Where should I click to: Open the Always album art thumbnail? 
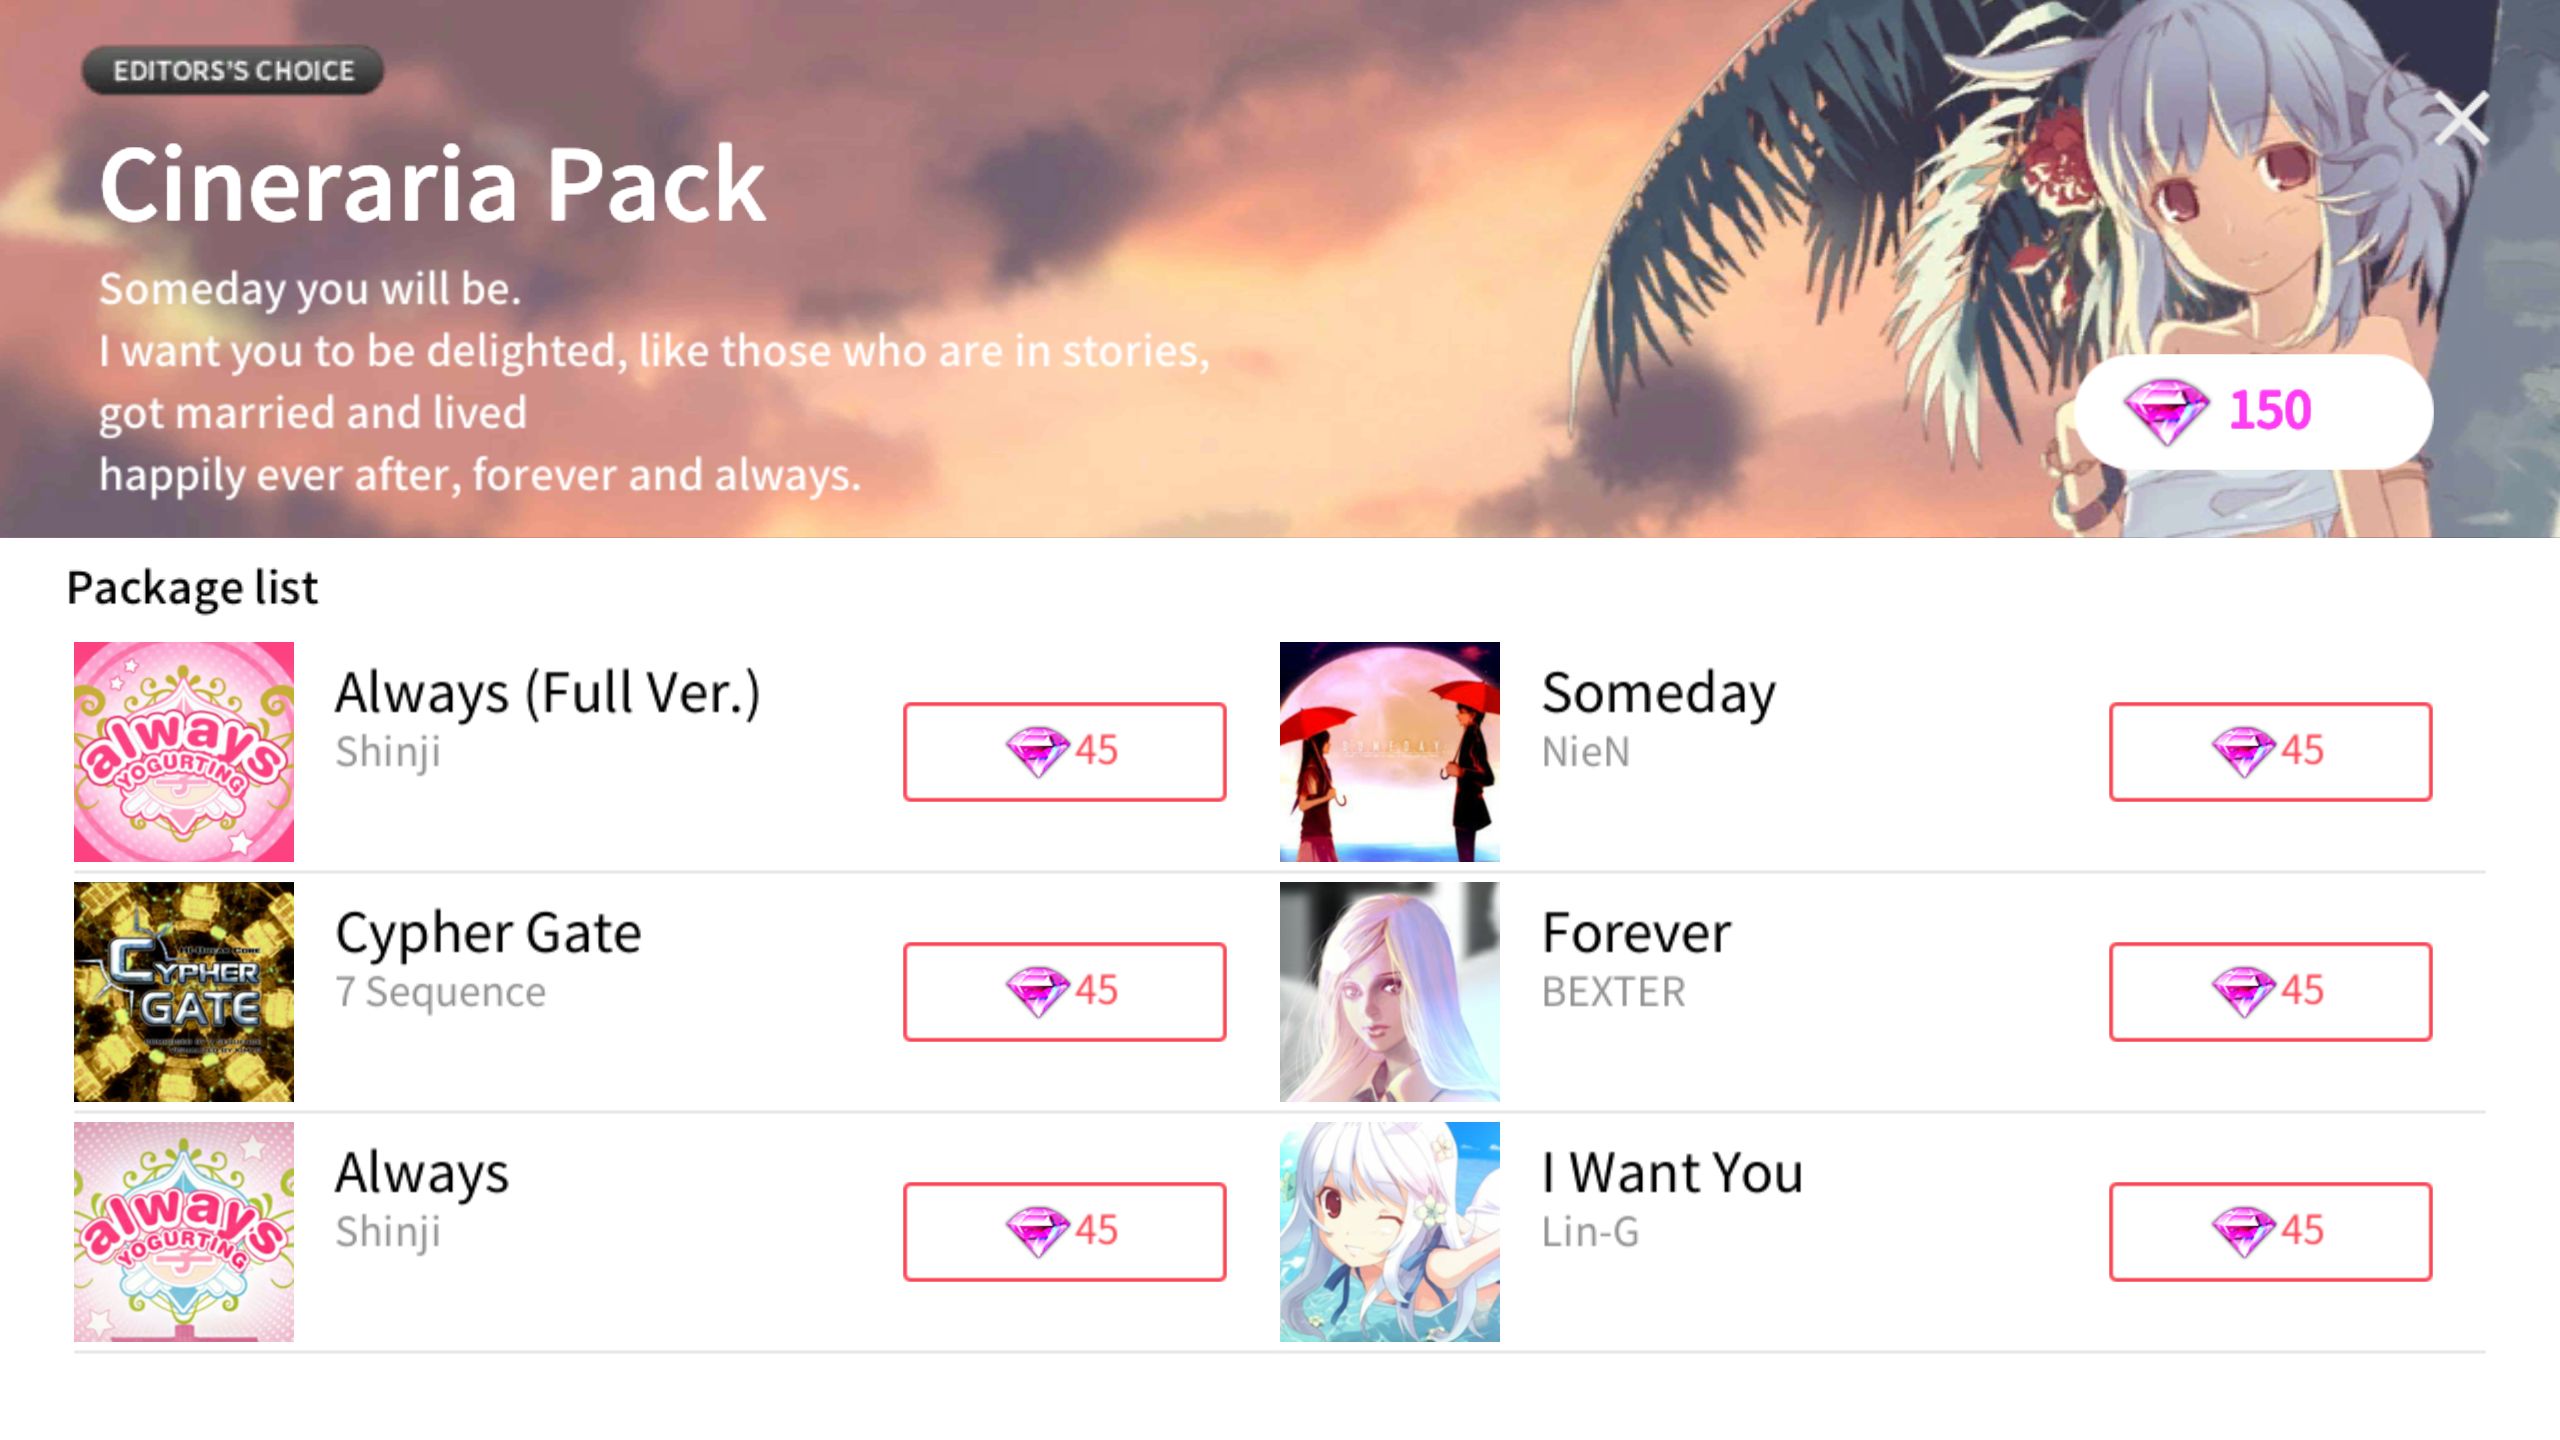(184, 1232)
